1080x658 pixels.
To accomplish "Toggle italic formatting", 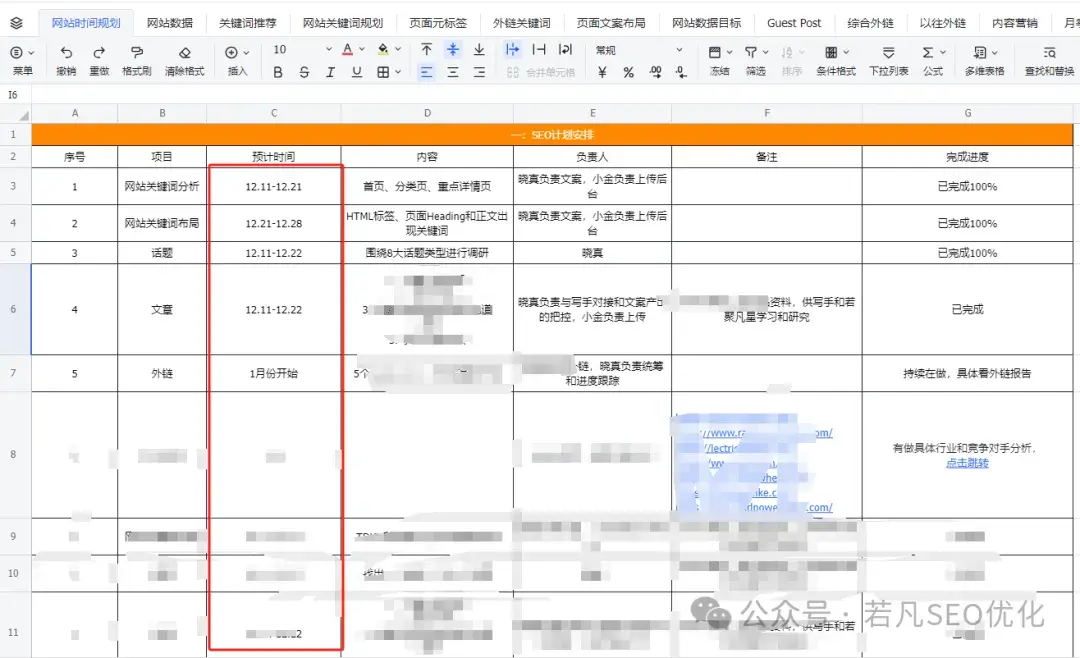I will coord(330,72).
